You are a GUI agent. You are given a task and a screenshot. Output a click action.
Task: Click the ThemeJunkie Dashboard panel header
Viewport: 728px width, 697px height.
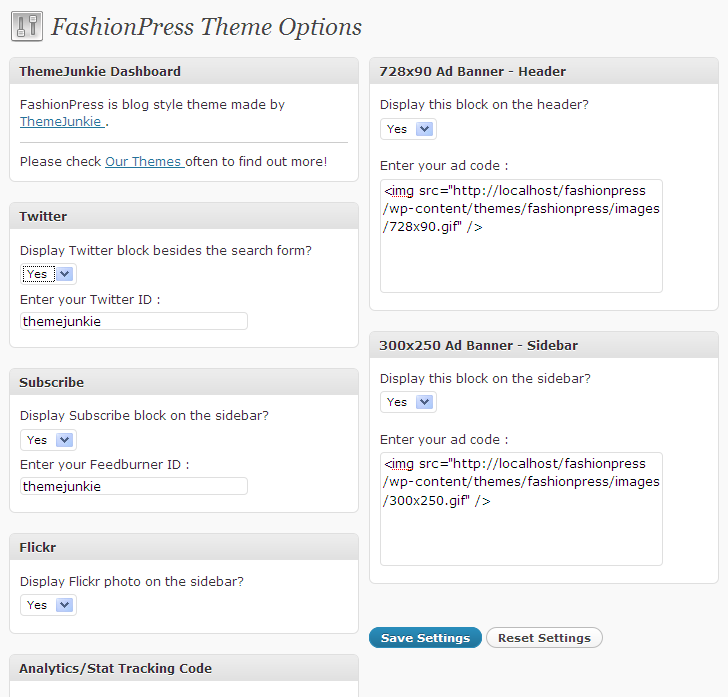tap(184, 71)
